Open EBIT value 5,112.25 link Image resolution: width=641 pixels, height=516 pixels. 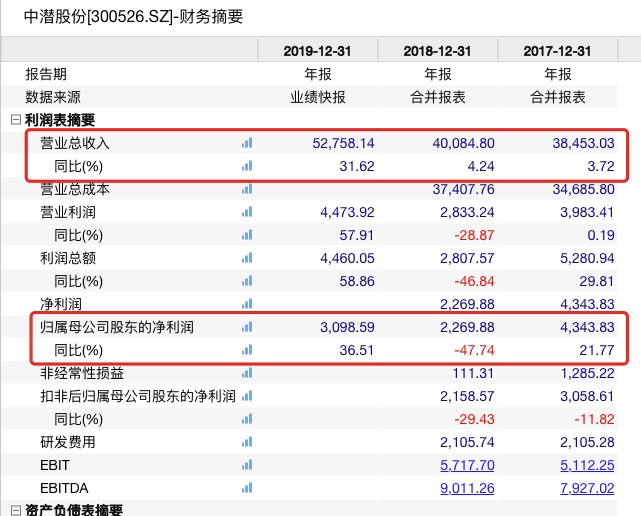(x=587, y=465)
